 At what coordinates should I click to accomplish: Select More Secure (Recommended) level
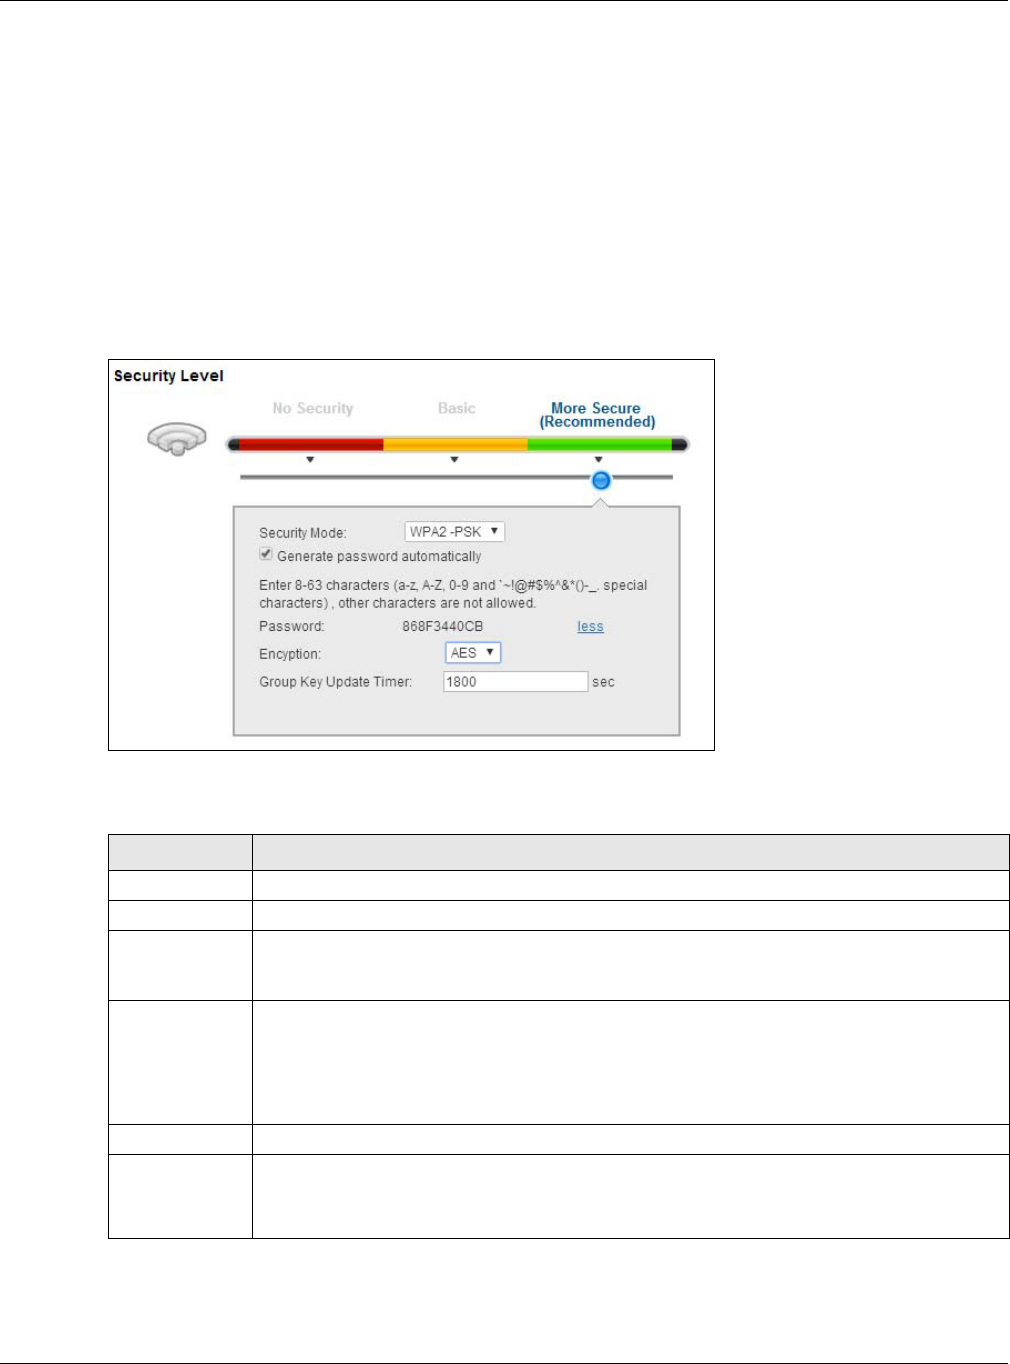(x=597, y=415)
